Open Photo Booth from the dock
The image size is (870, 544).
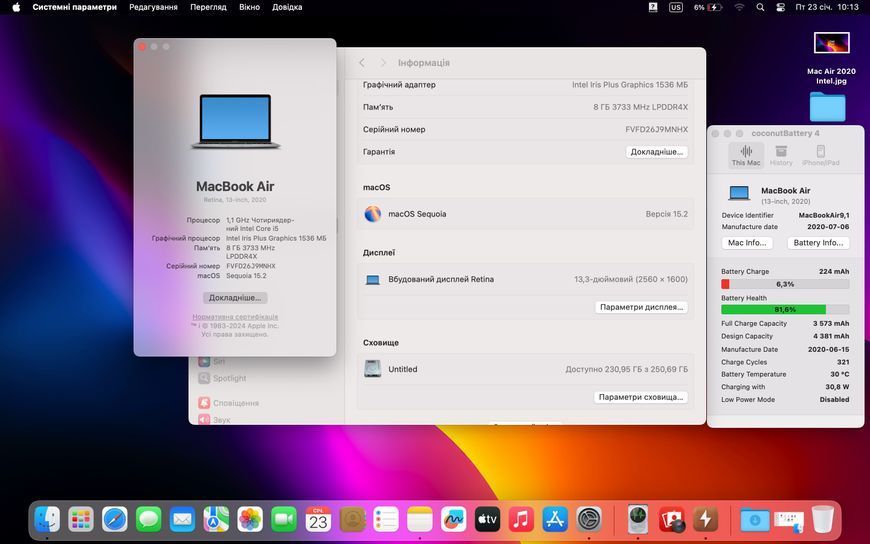click(x=672, y=520)
